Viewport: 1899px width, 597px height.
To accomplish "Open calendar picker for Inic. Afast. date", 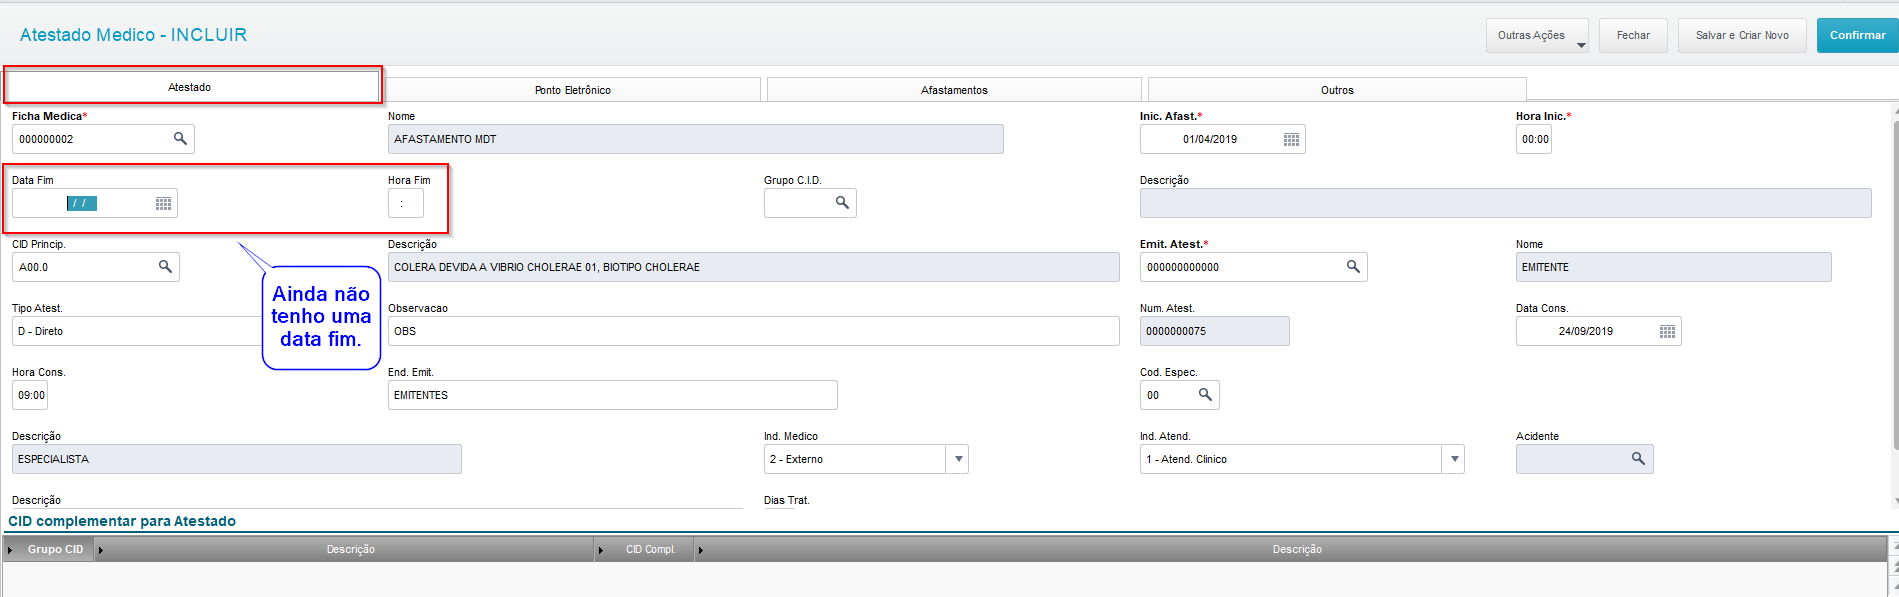I will [x=1291, y=139].
